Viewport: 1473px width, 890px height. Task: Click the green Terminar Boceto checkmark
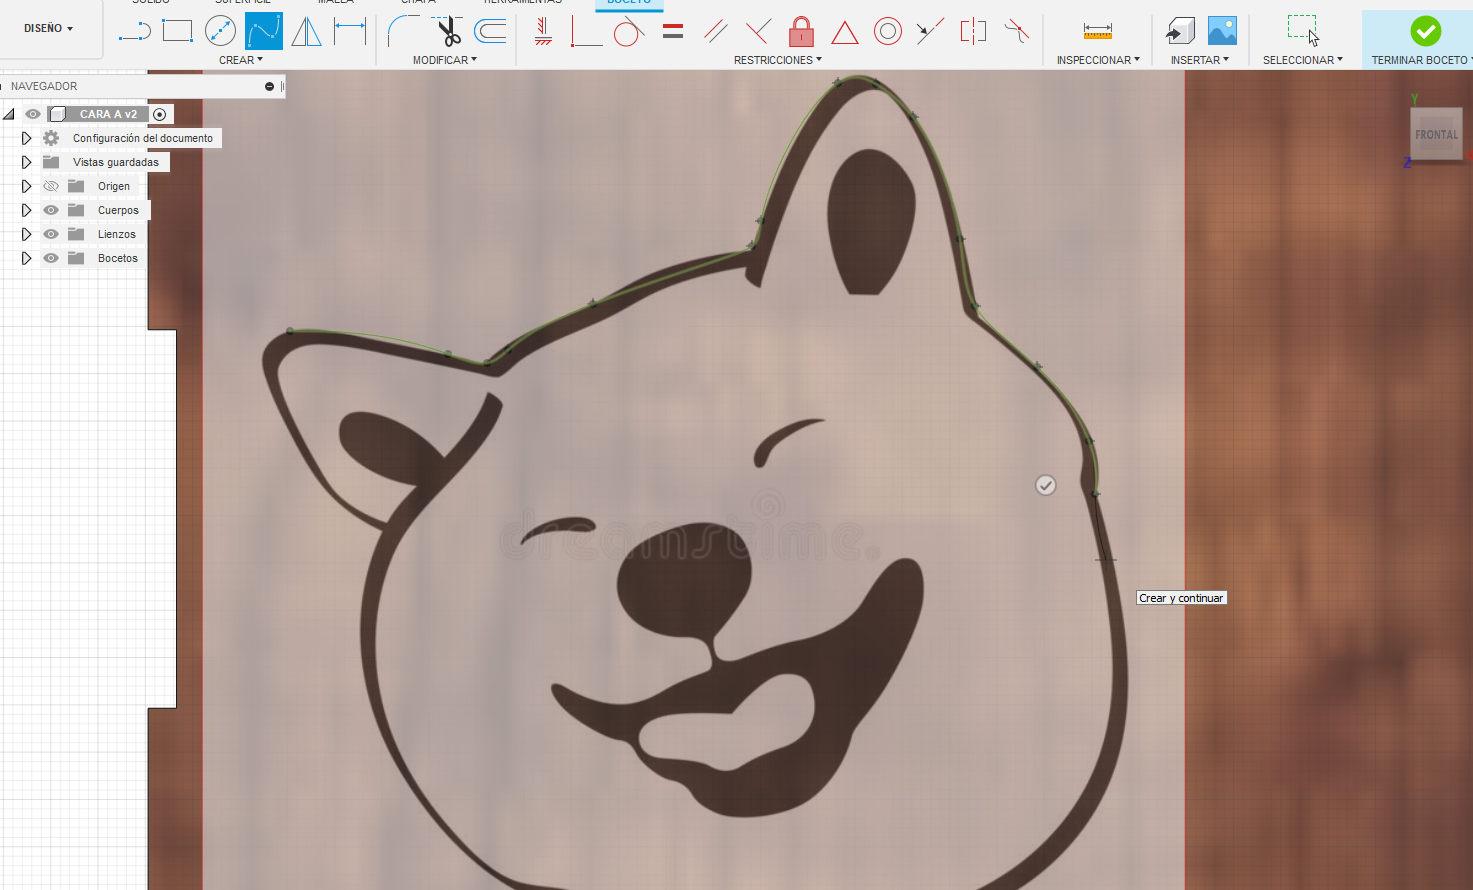coord(1426,31)
